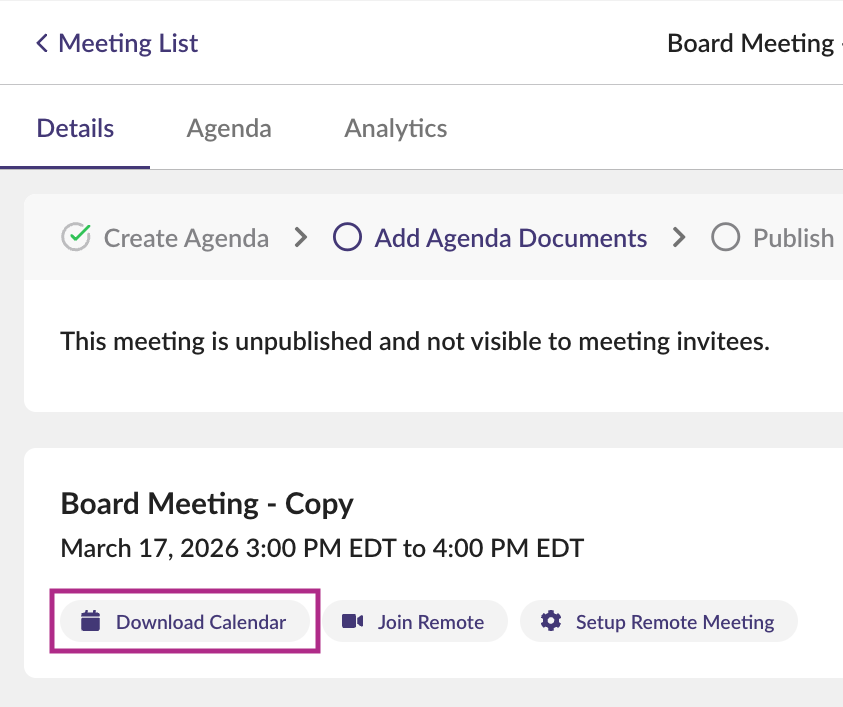The height and width of the screenshot is (707, 843).
Task: Click the calendar icon in Download Calendar
Action: [x=91, y=621]
